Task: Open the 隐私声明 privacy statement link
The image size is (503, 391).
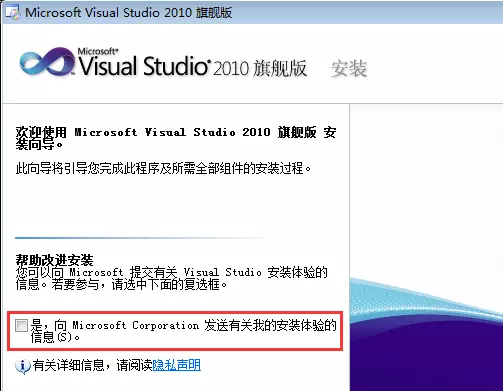Action: pos(176,365)
